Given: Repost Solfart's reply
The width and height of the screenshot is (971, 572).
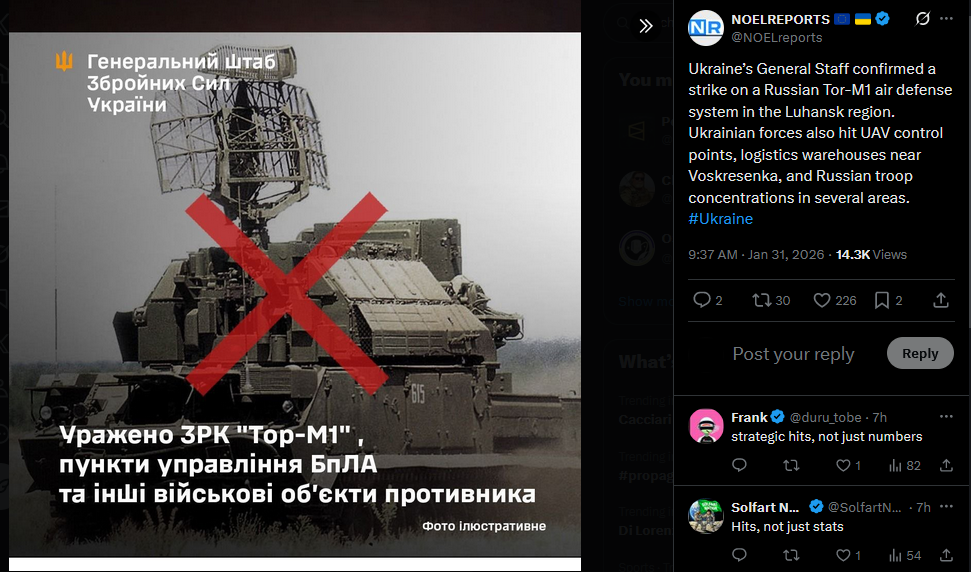Looking at the screenshot, I should click(791, 555).
